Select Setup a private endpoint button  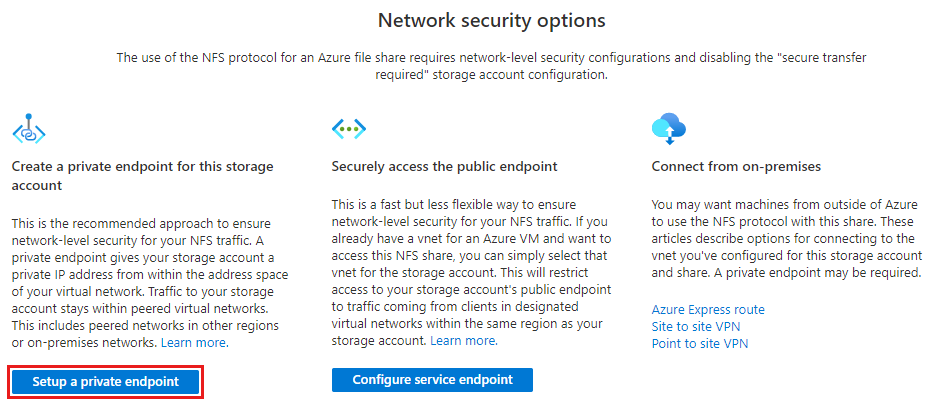(106, 382)
